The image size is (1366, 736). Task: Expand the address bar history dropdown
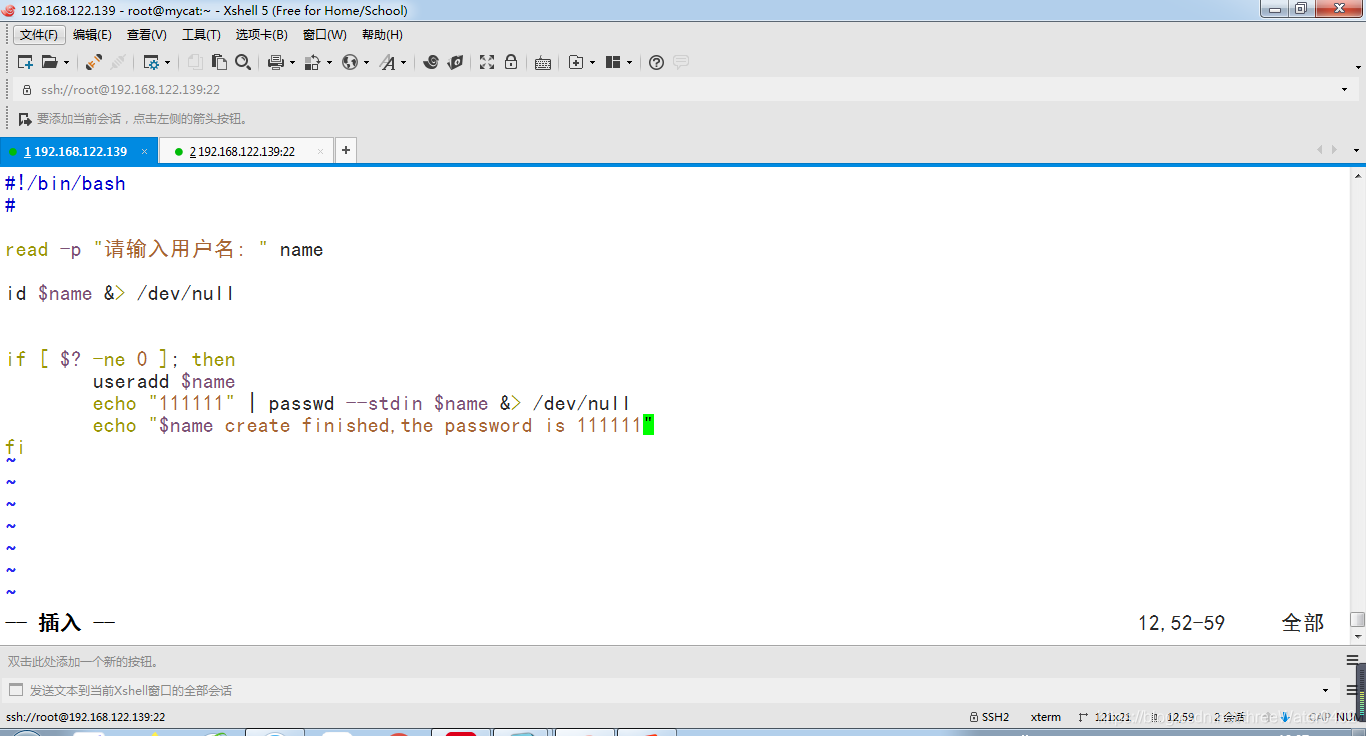pos(1344,90)
